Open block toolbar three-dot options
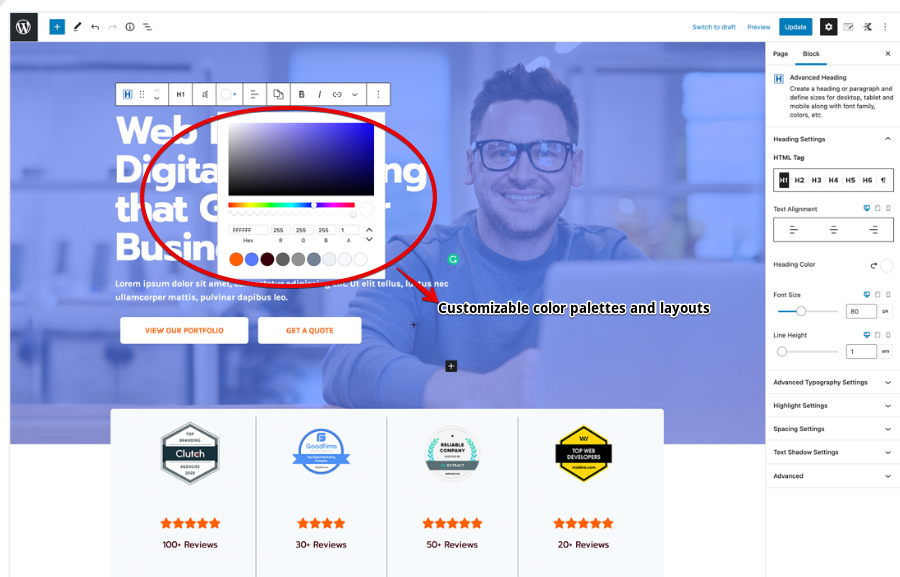 click(x=378, y=94)
